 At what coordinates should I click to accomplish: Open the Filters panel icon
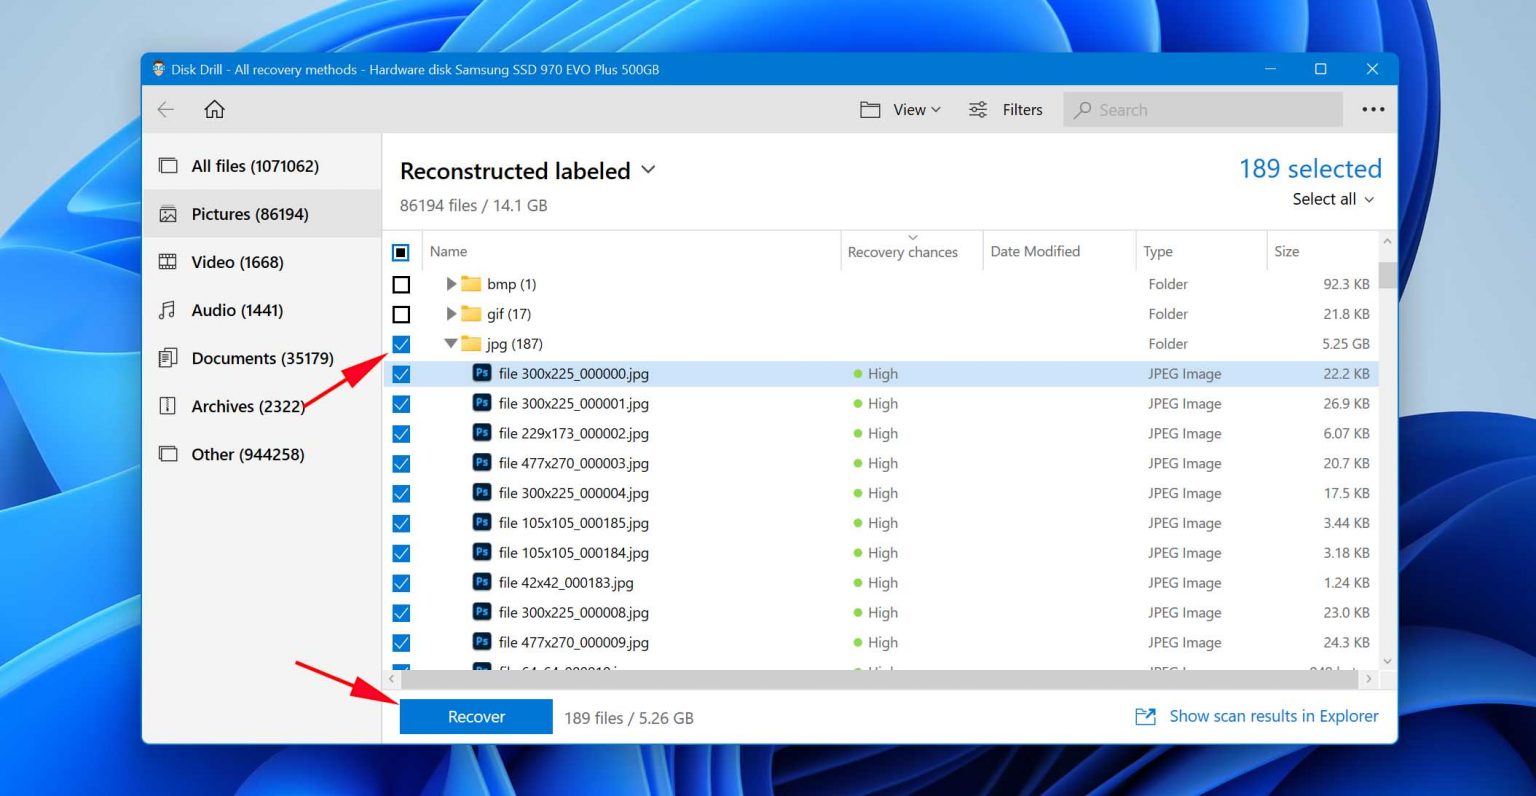pos(977,110)
